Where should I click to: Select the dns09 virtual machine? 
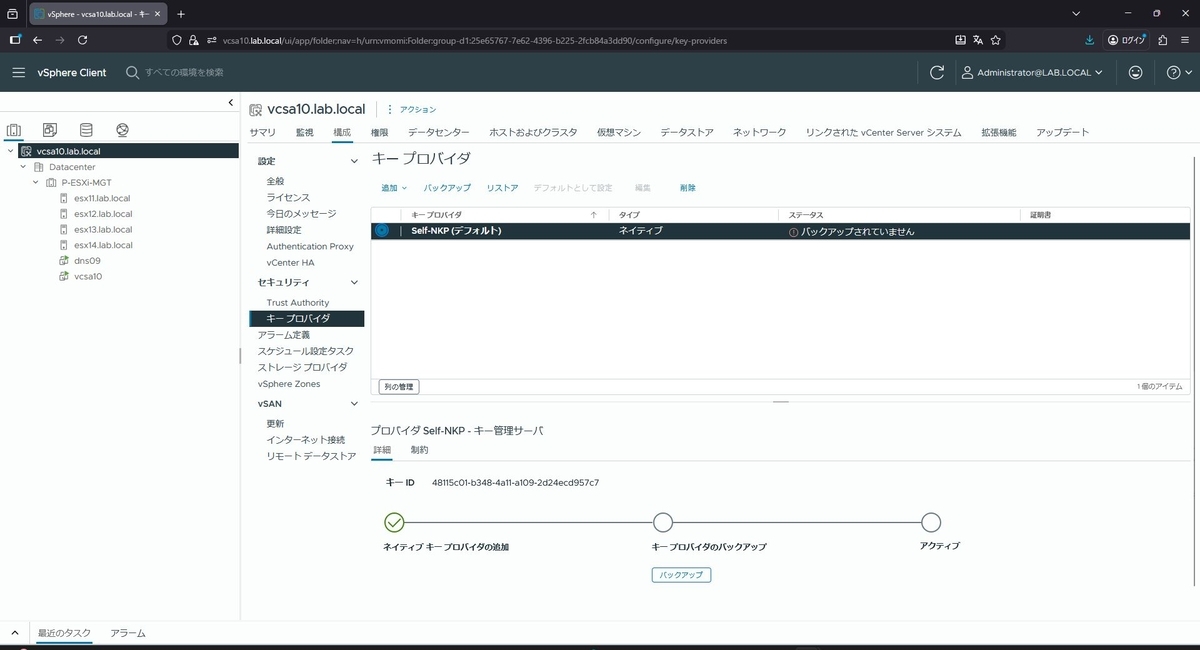87,260
